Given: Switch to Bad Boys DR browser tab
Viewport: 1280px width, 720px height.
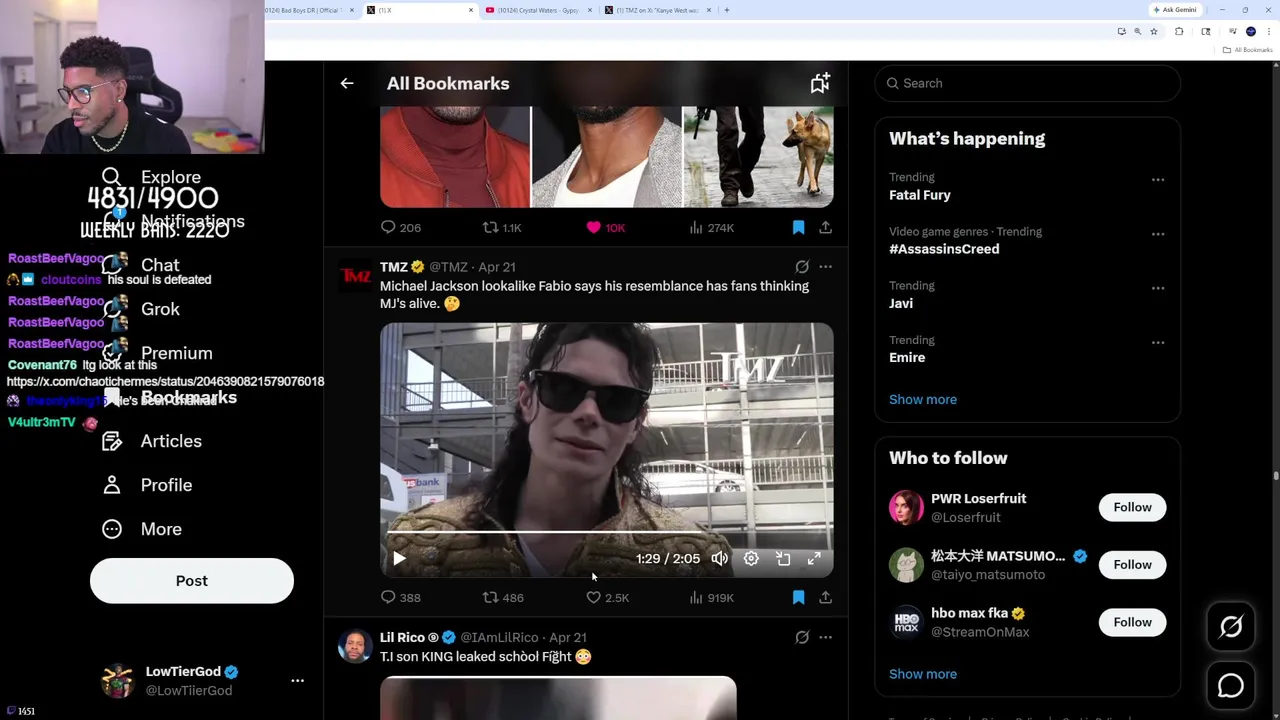Looking at the screenshot, I should (310, 10).
